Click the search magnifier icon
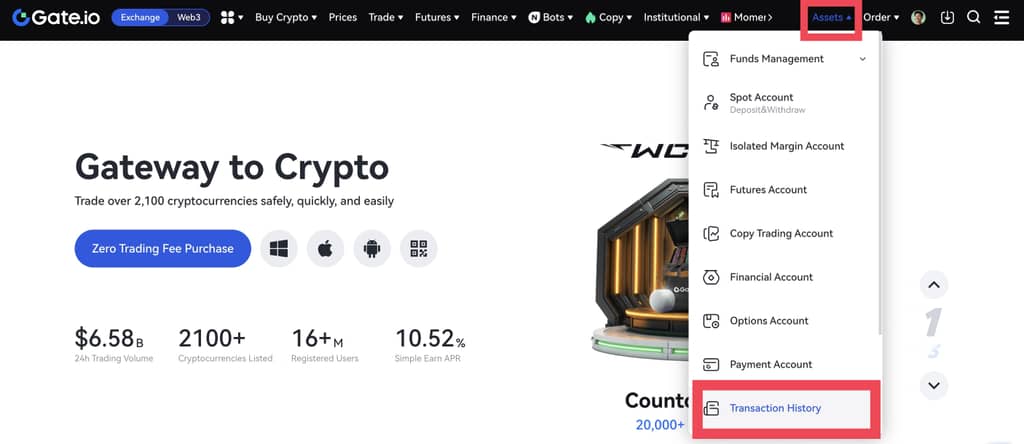Image resolution: width=1024 pixels, height=444 pixels. coord(973,17)
